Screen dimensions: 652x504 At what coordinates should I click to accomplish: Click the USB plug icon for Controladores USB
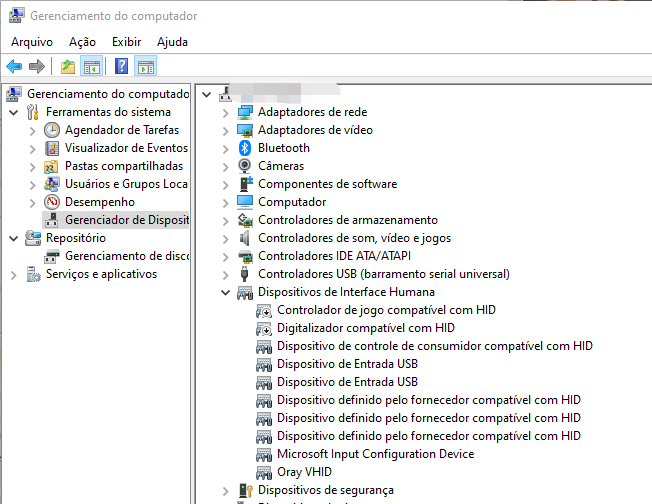point(244,274)
